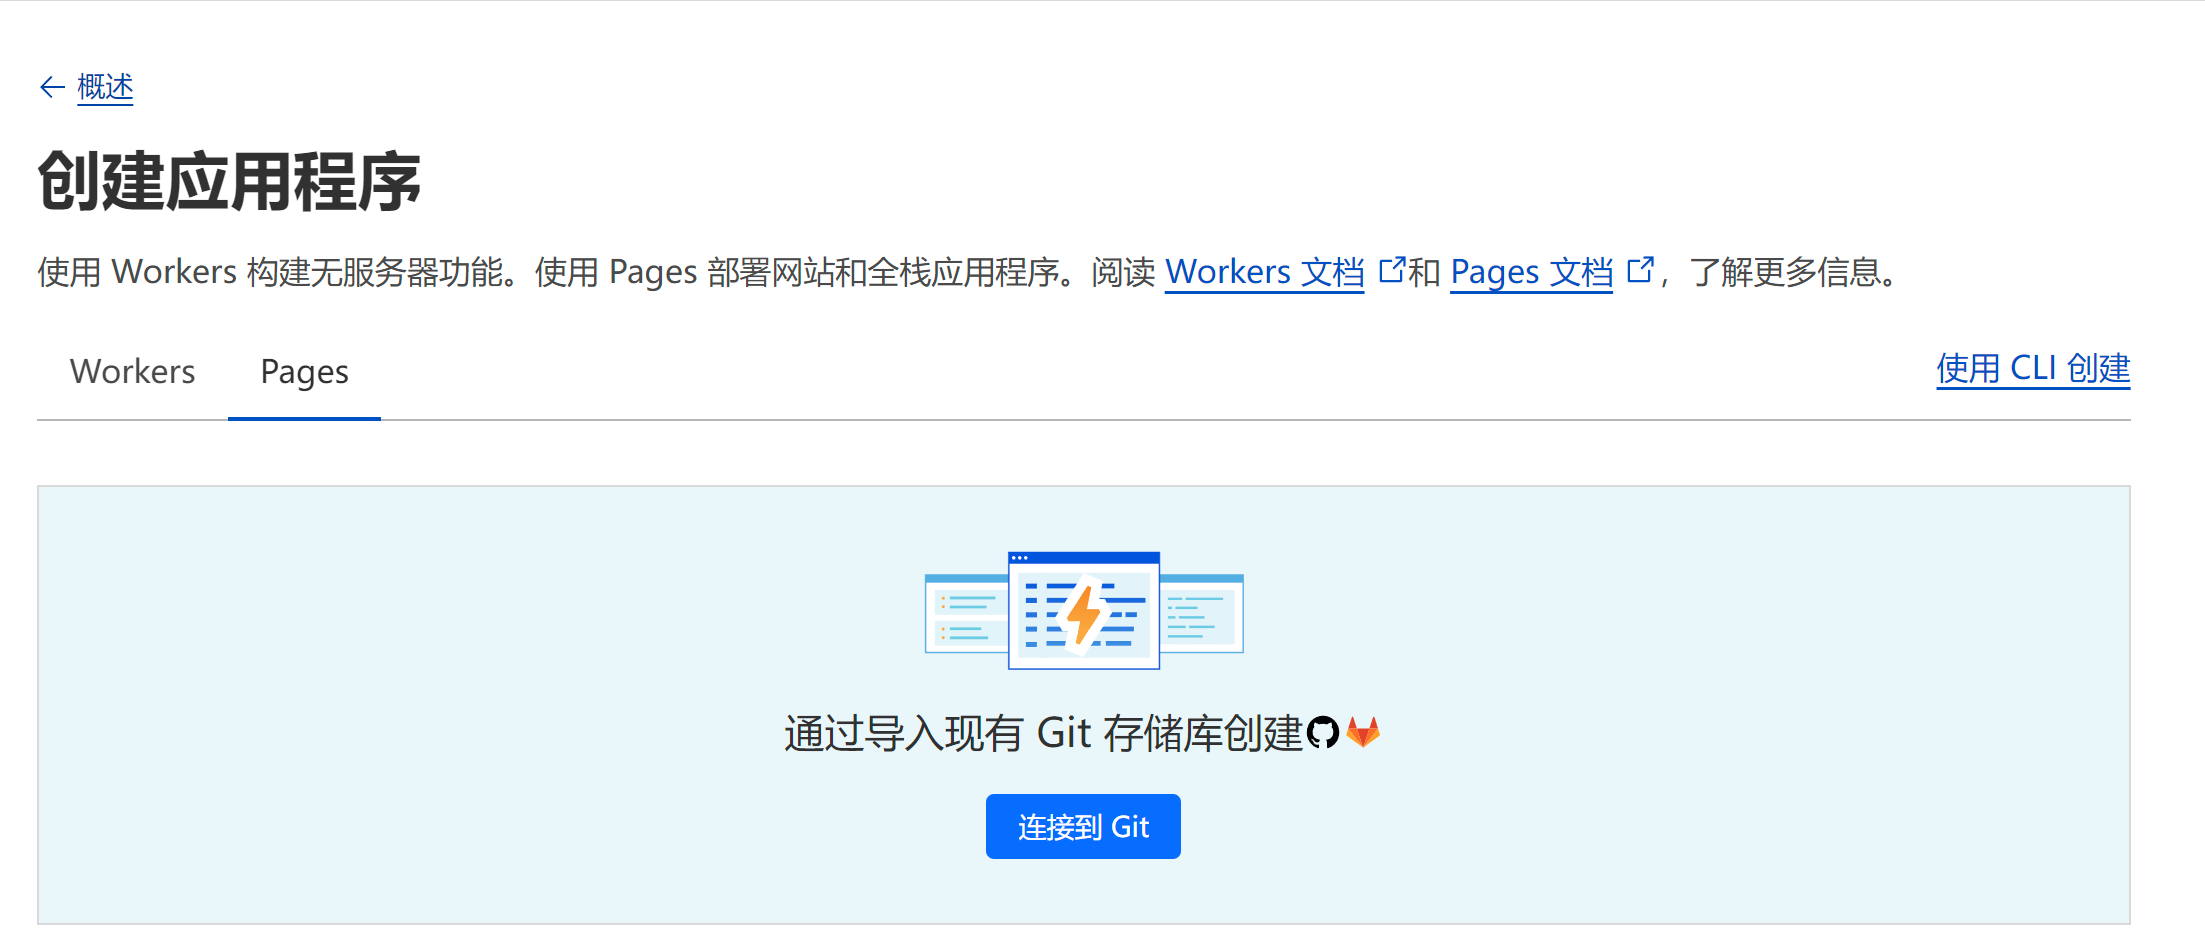Click the GitHub logo icon
Screen dimensions: 2205x951
coord(1323,733)
